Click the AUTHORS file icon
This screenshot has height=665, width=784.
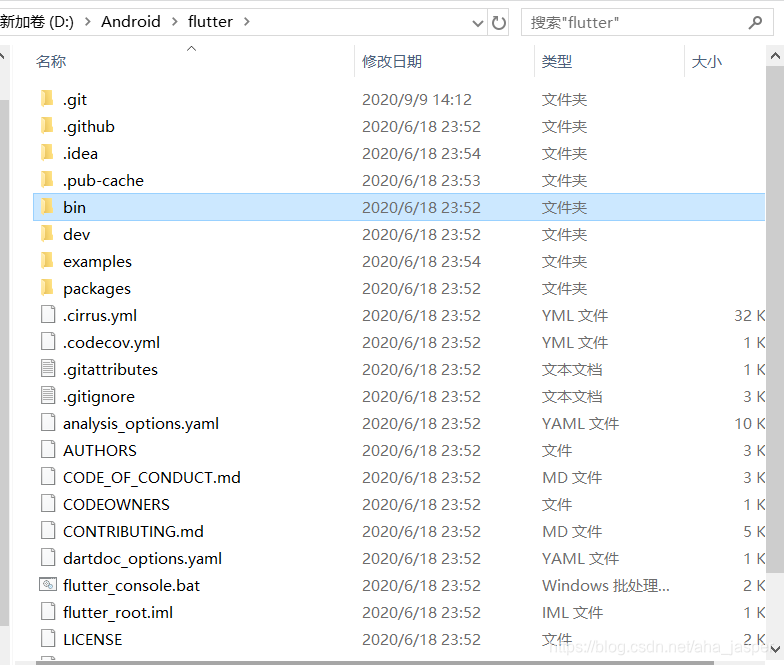[48, 450]
